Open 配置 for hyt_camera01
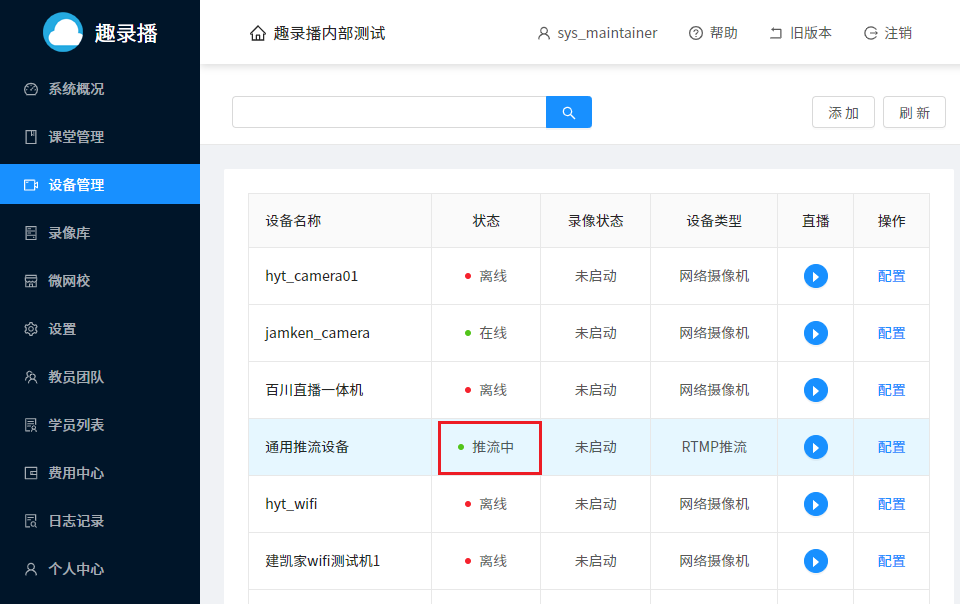 [x=891, y=276]
